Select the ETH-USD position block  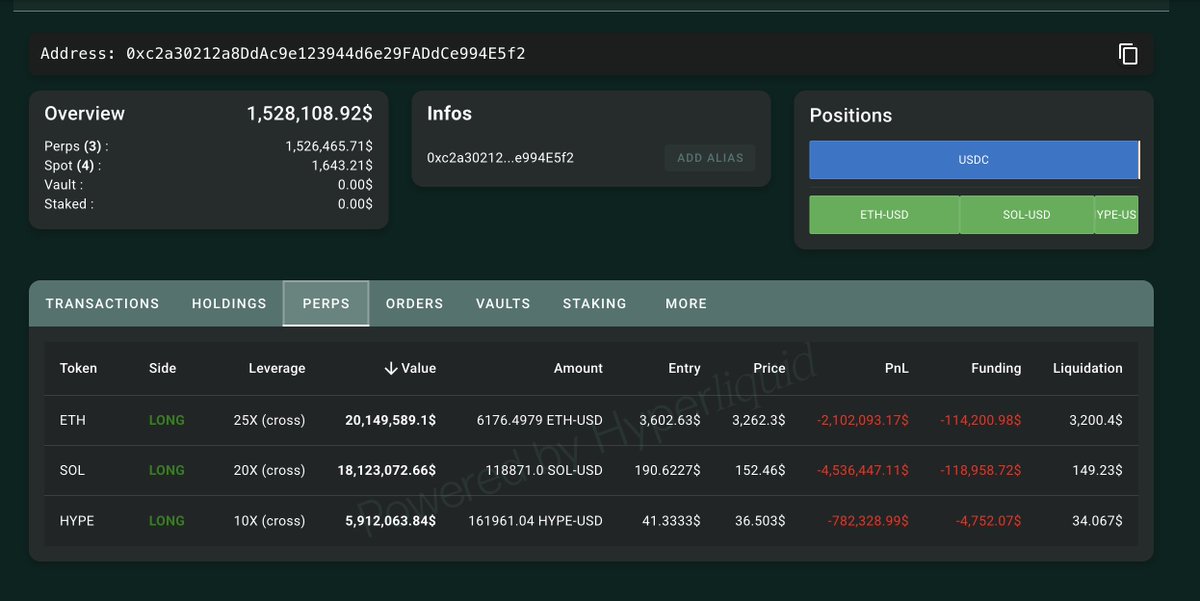click(884, 214)
